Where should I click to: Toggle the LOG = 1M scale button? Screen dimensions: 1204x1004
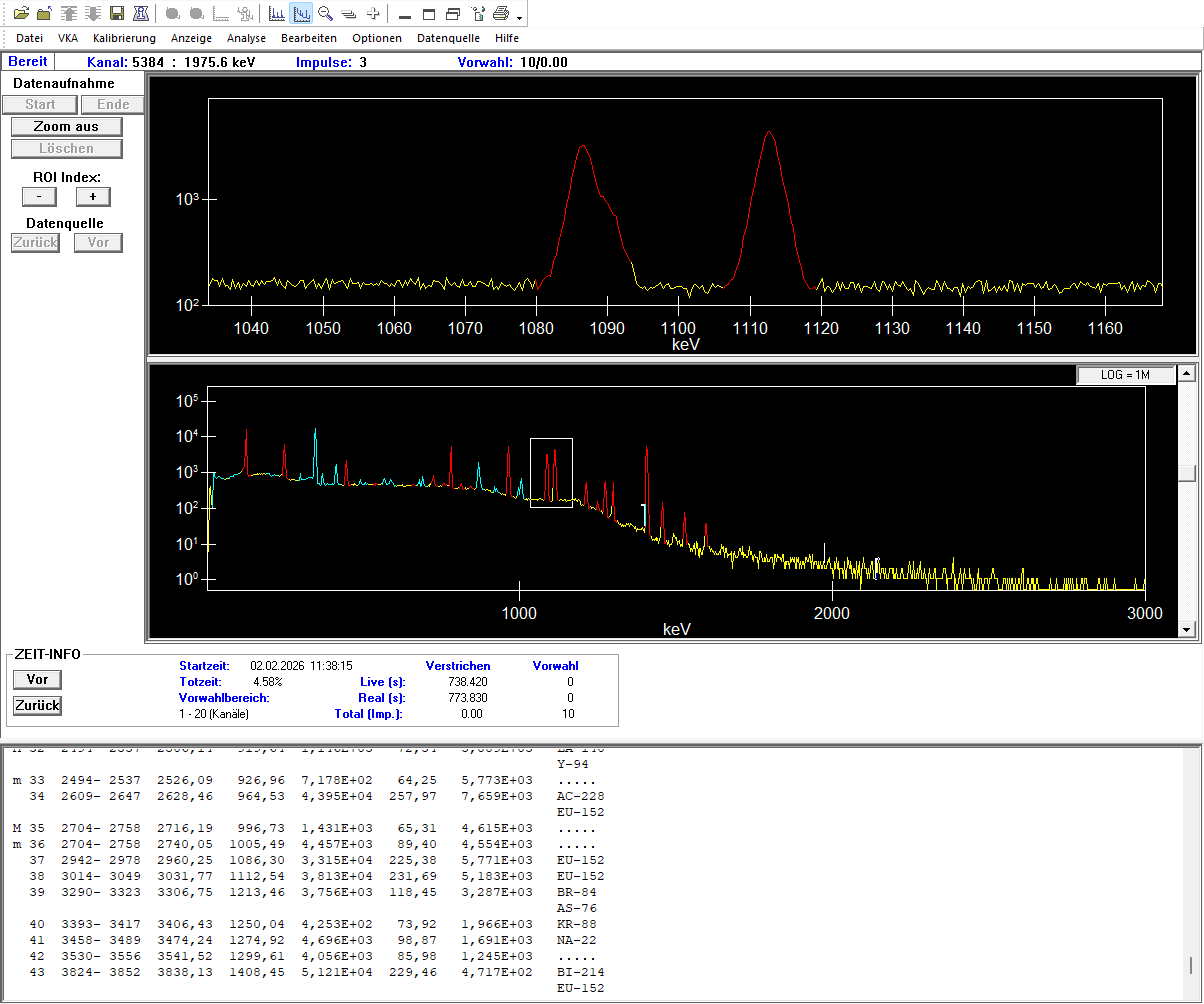point(1126,375)
